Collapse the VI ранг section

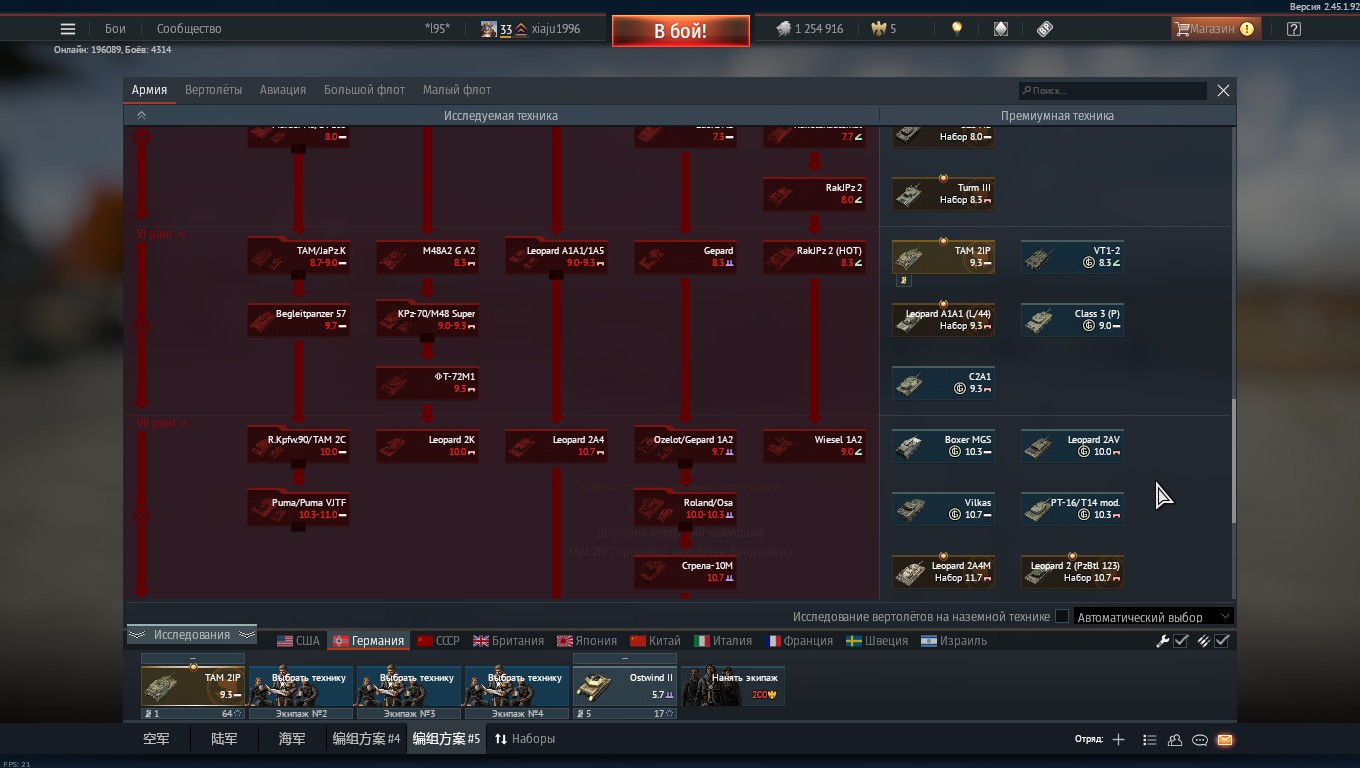click(162, 234)
